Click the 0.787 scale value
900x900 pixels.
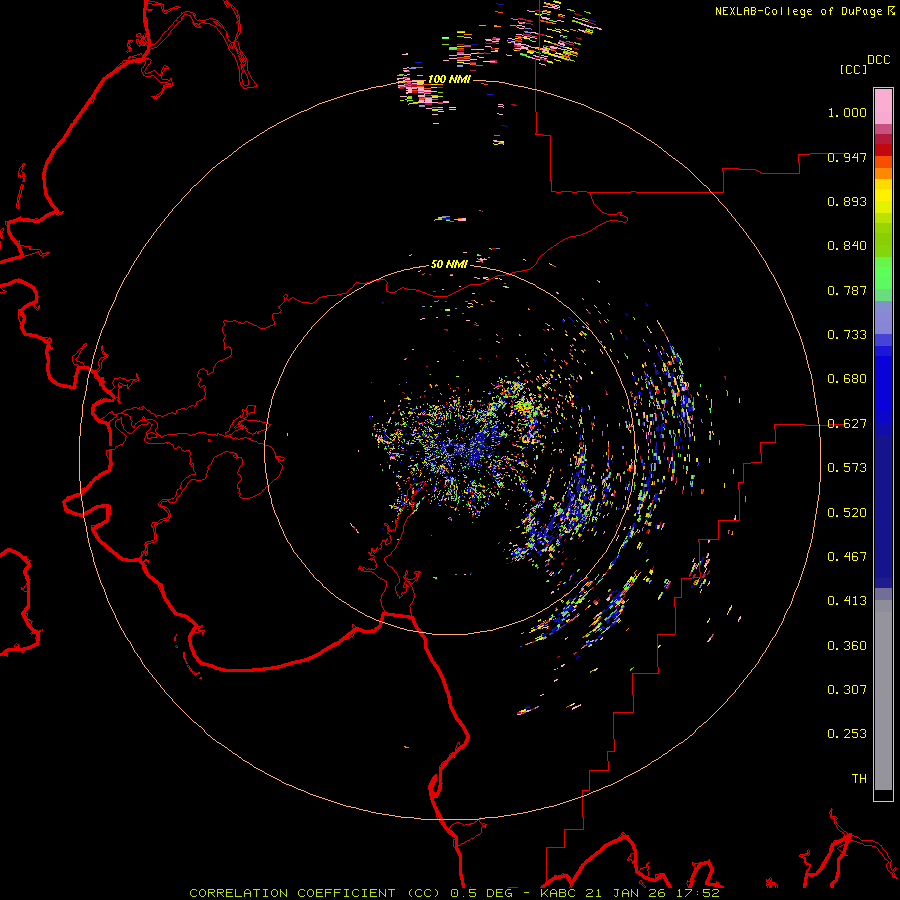point(847,290)
